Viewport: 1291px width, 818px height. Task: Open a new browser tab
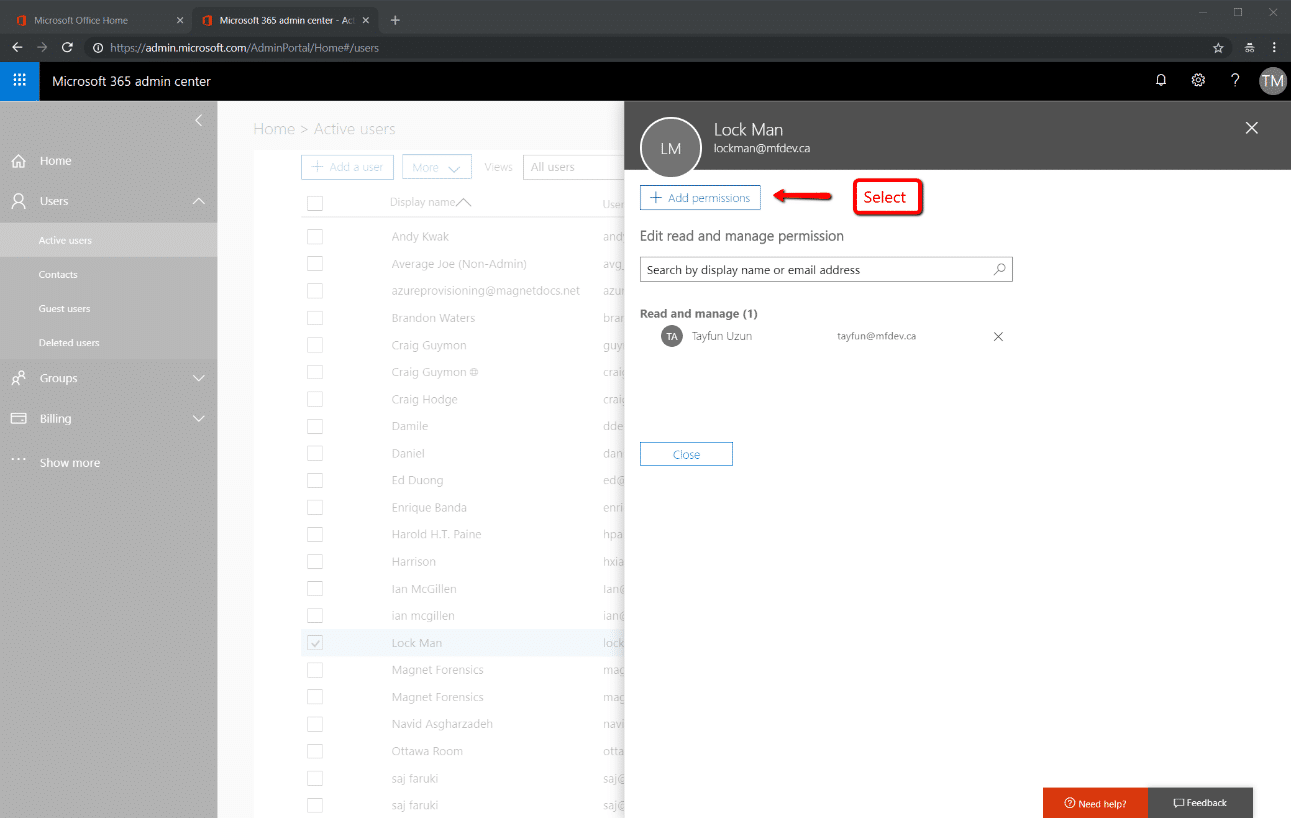tap(395, 20)
